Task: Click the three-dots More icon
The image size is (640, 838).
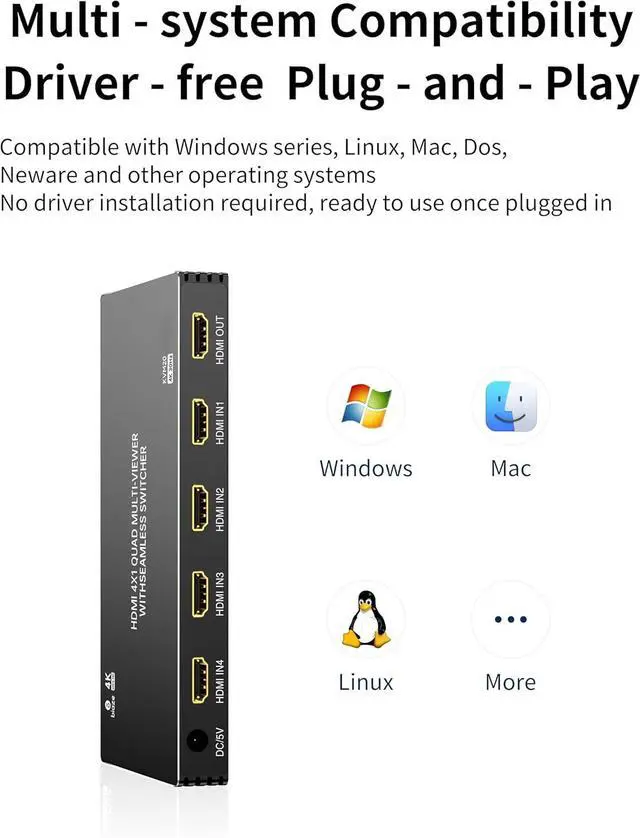Action: (511, 619)
